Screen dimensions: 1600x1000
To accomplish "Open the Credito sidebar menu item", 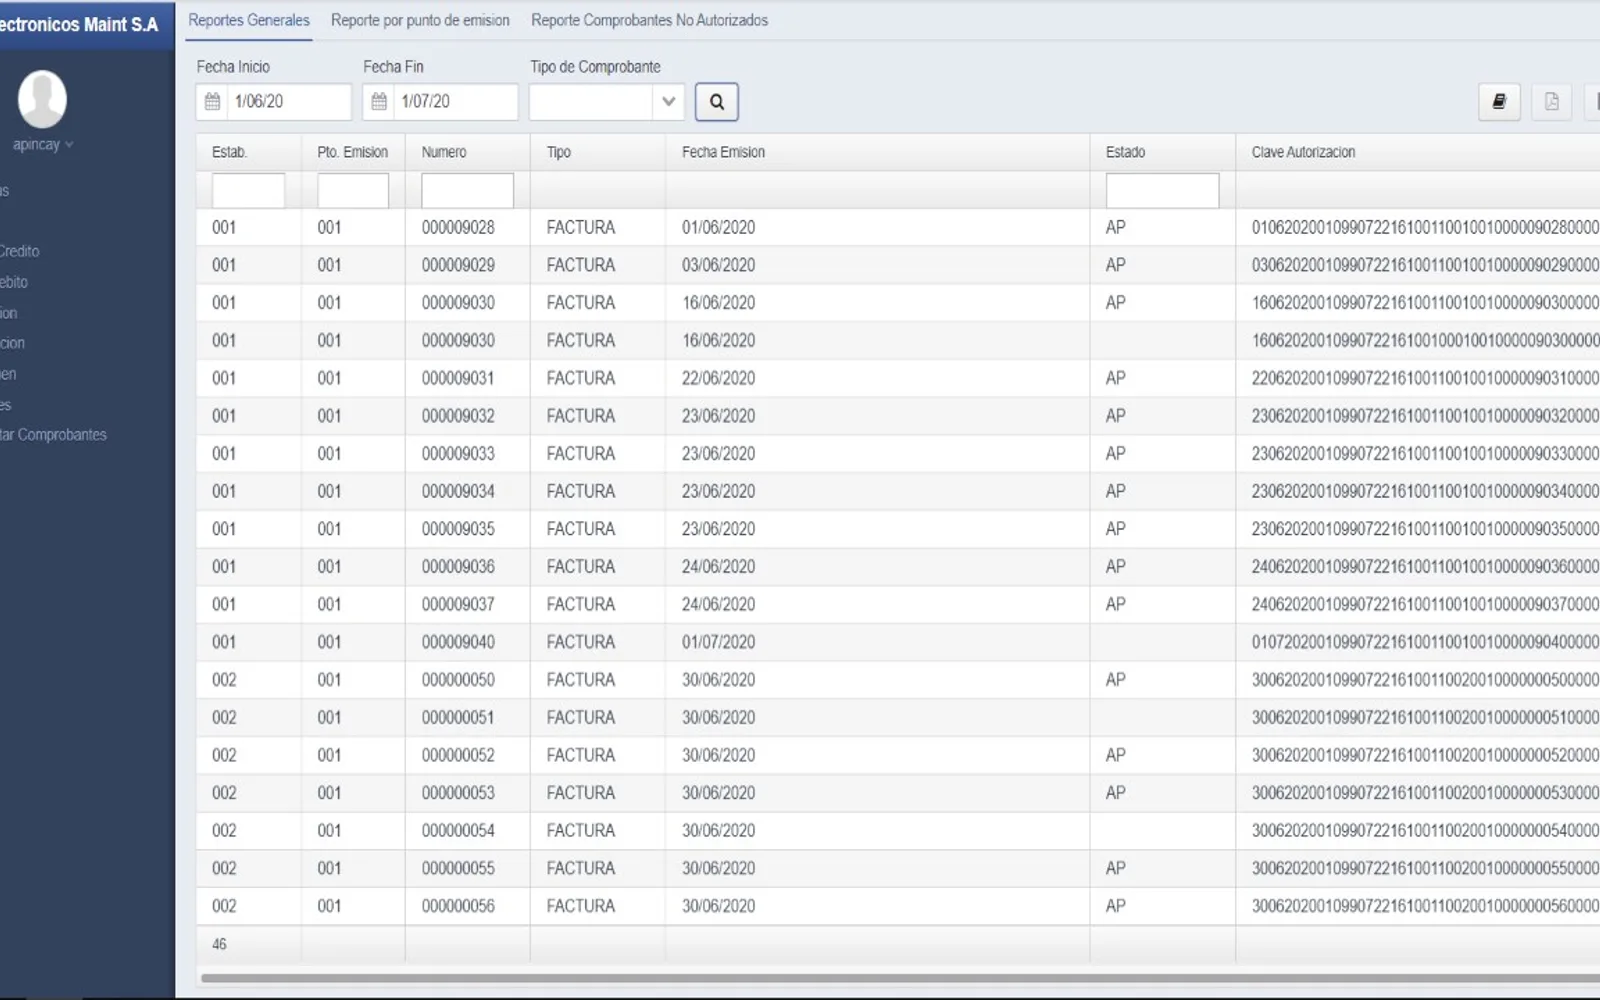I will [19, 251].
